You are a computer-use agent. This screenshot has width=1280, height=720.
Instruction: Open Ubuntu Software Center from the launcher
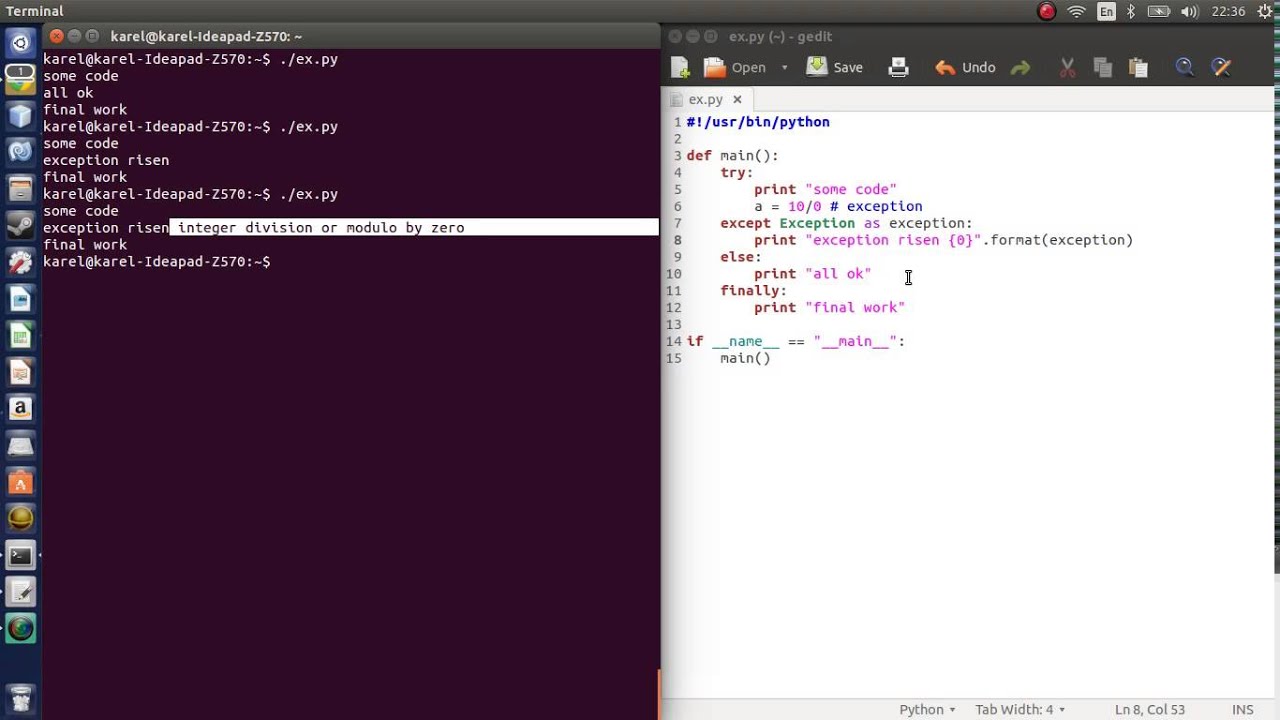click(x=20, y=483)
